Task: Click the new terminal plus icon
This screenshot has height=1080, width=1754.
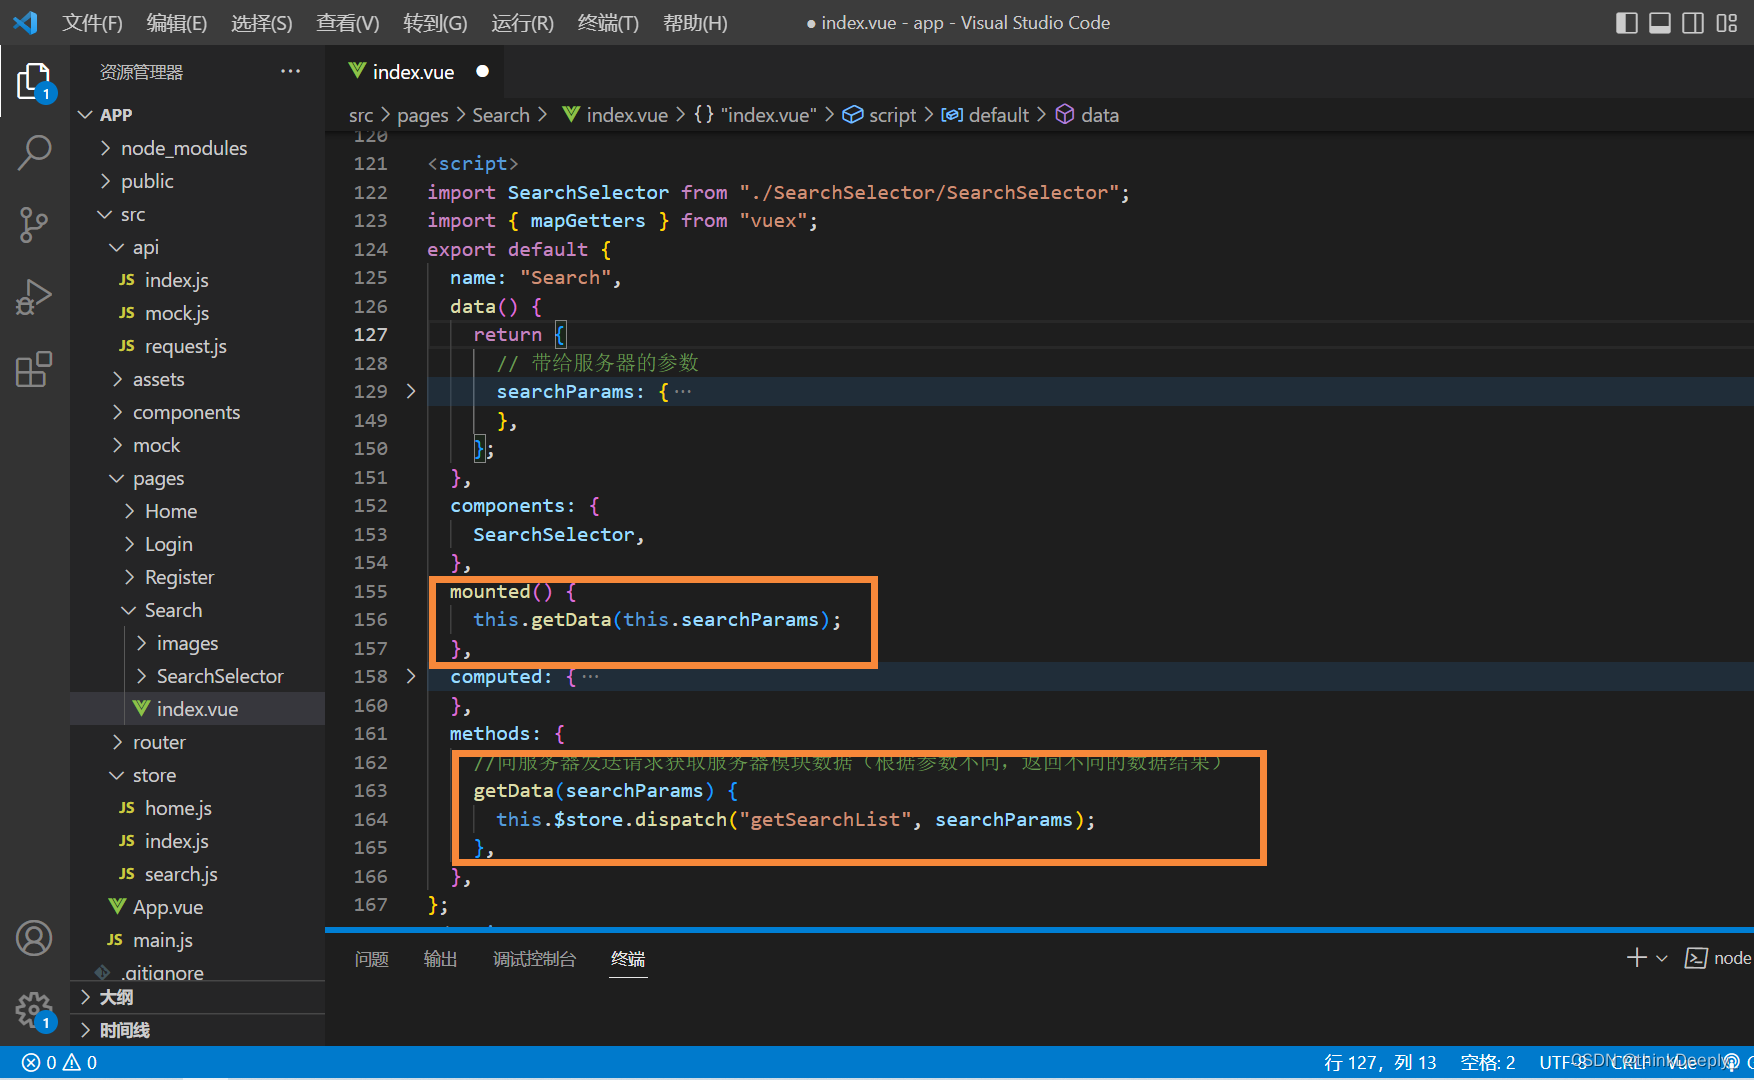Action: click(1636, 958)
